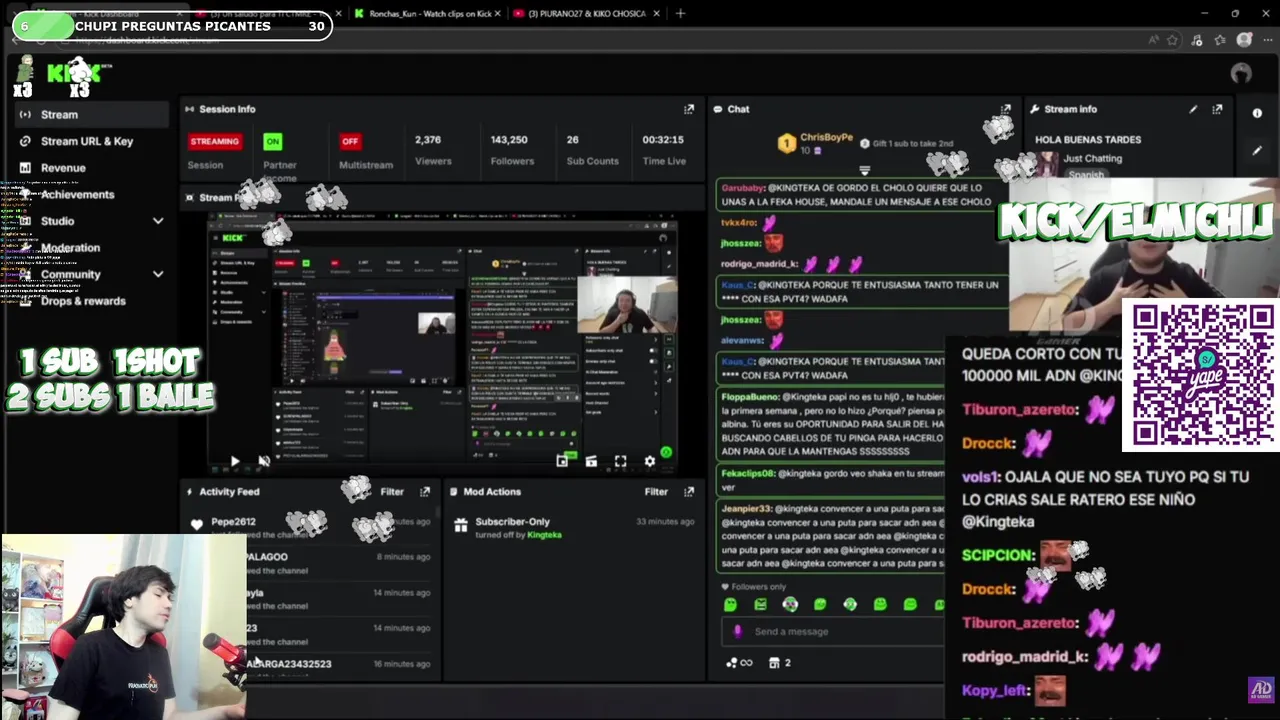Screen dimensions: 1280x720
Task: Open ChrisBoyPe top gifter profile
Action: click(x=826, y=137)
